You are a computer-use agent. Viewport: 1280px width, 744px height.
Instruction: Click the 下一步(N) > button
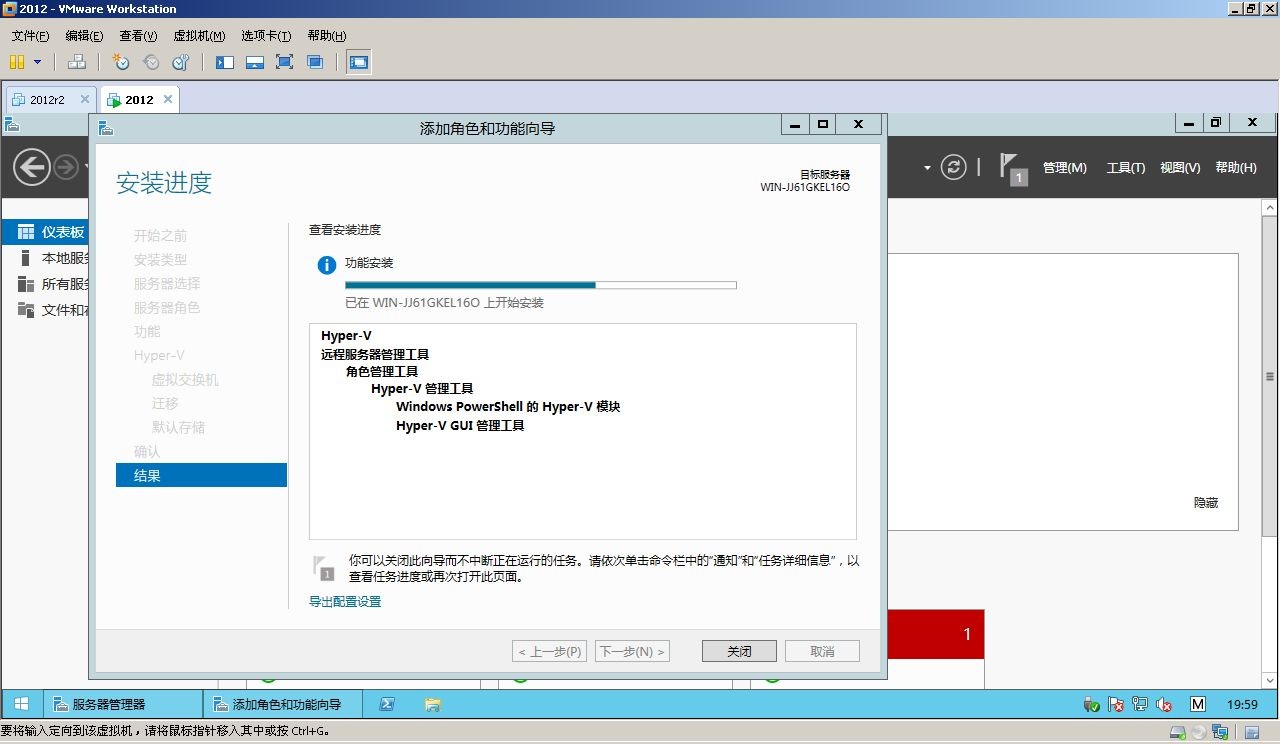point(632,651)
